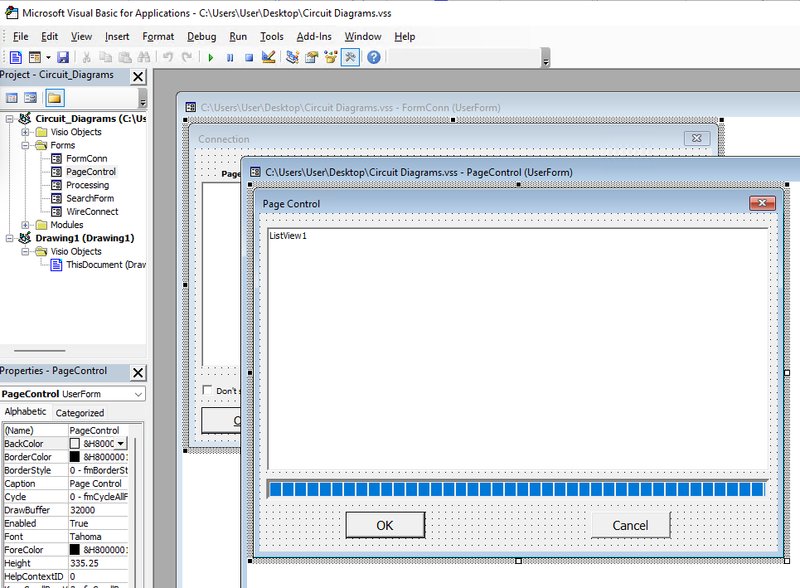Viewport: 800px width, 588px height.
Task: Click the Break pause icon
Action: pyautogui.click(x=230, y=57)
